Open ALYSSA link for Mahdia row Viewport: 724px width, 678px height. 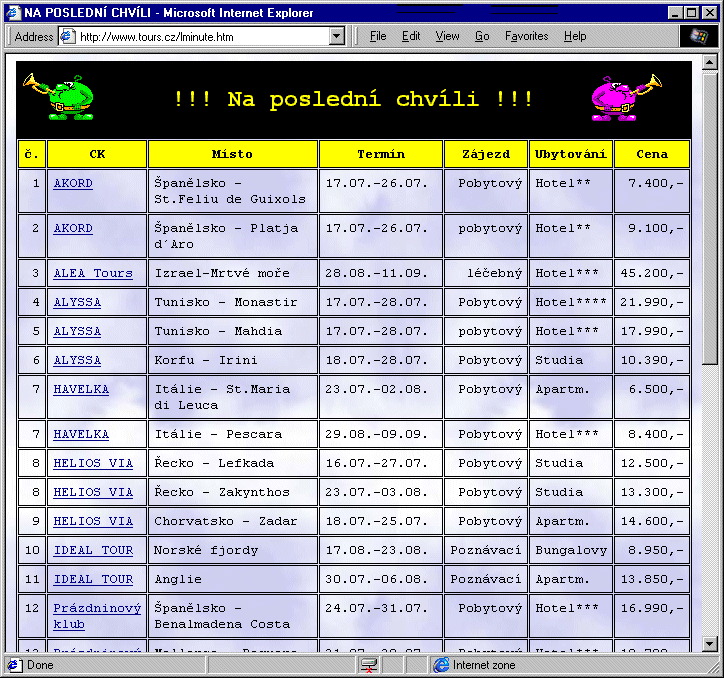(77, 331)
